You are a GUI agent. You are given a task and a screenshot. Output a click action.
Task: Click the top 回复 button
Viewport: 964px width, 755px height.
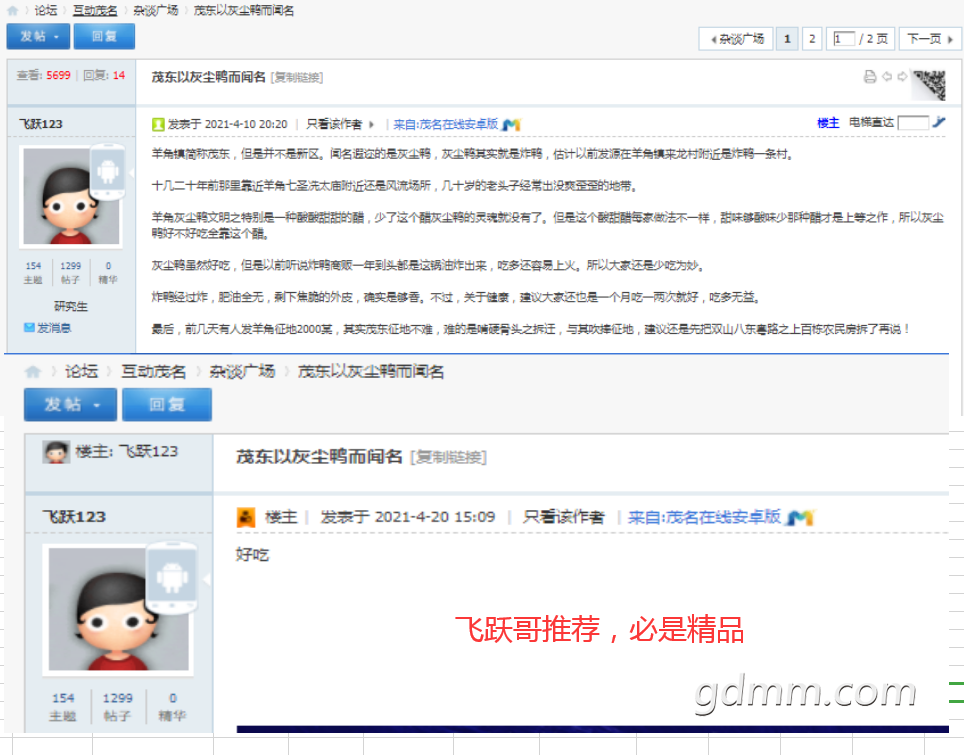[x=104, y=36]
